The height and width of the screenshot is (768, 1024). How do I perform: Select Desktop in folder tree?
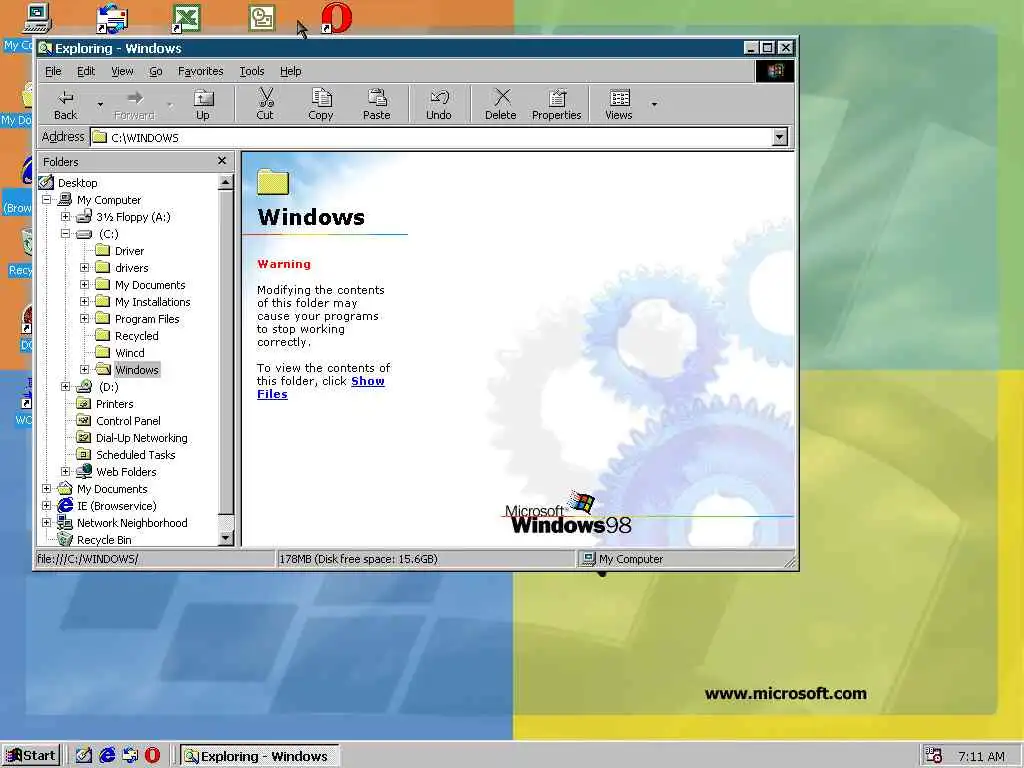coord(78,183)
